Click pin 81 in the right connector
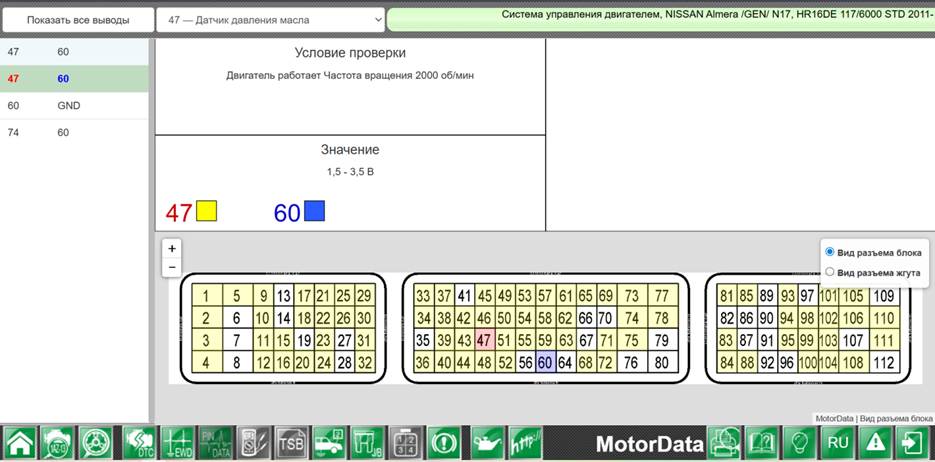 click(726, 296)
